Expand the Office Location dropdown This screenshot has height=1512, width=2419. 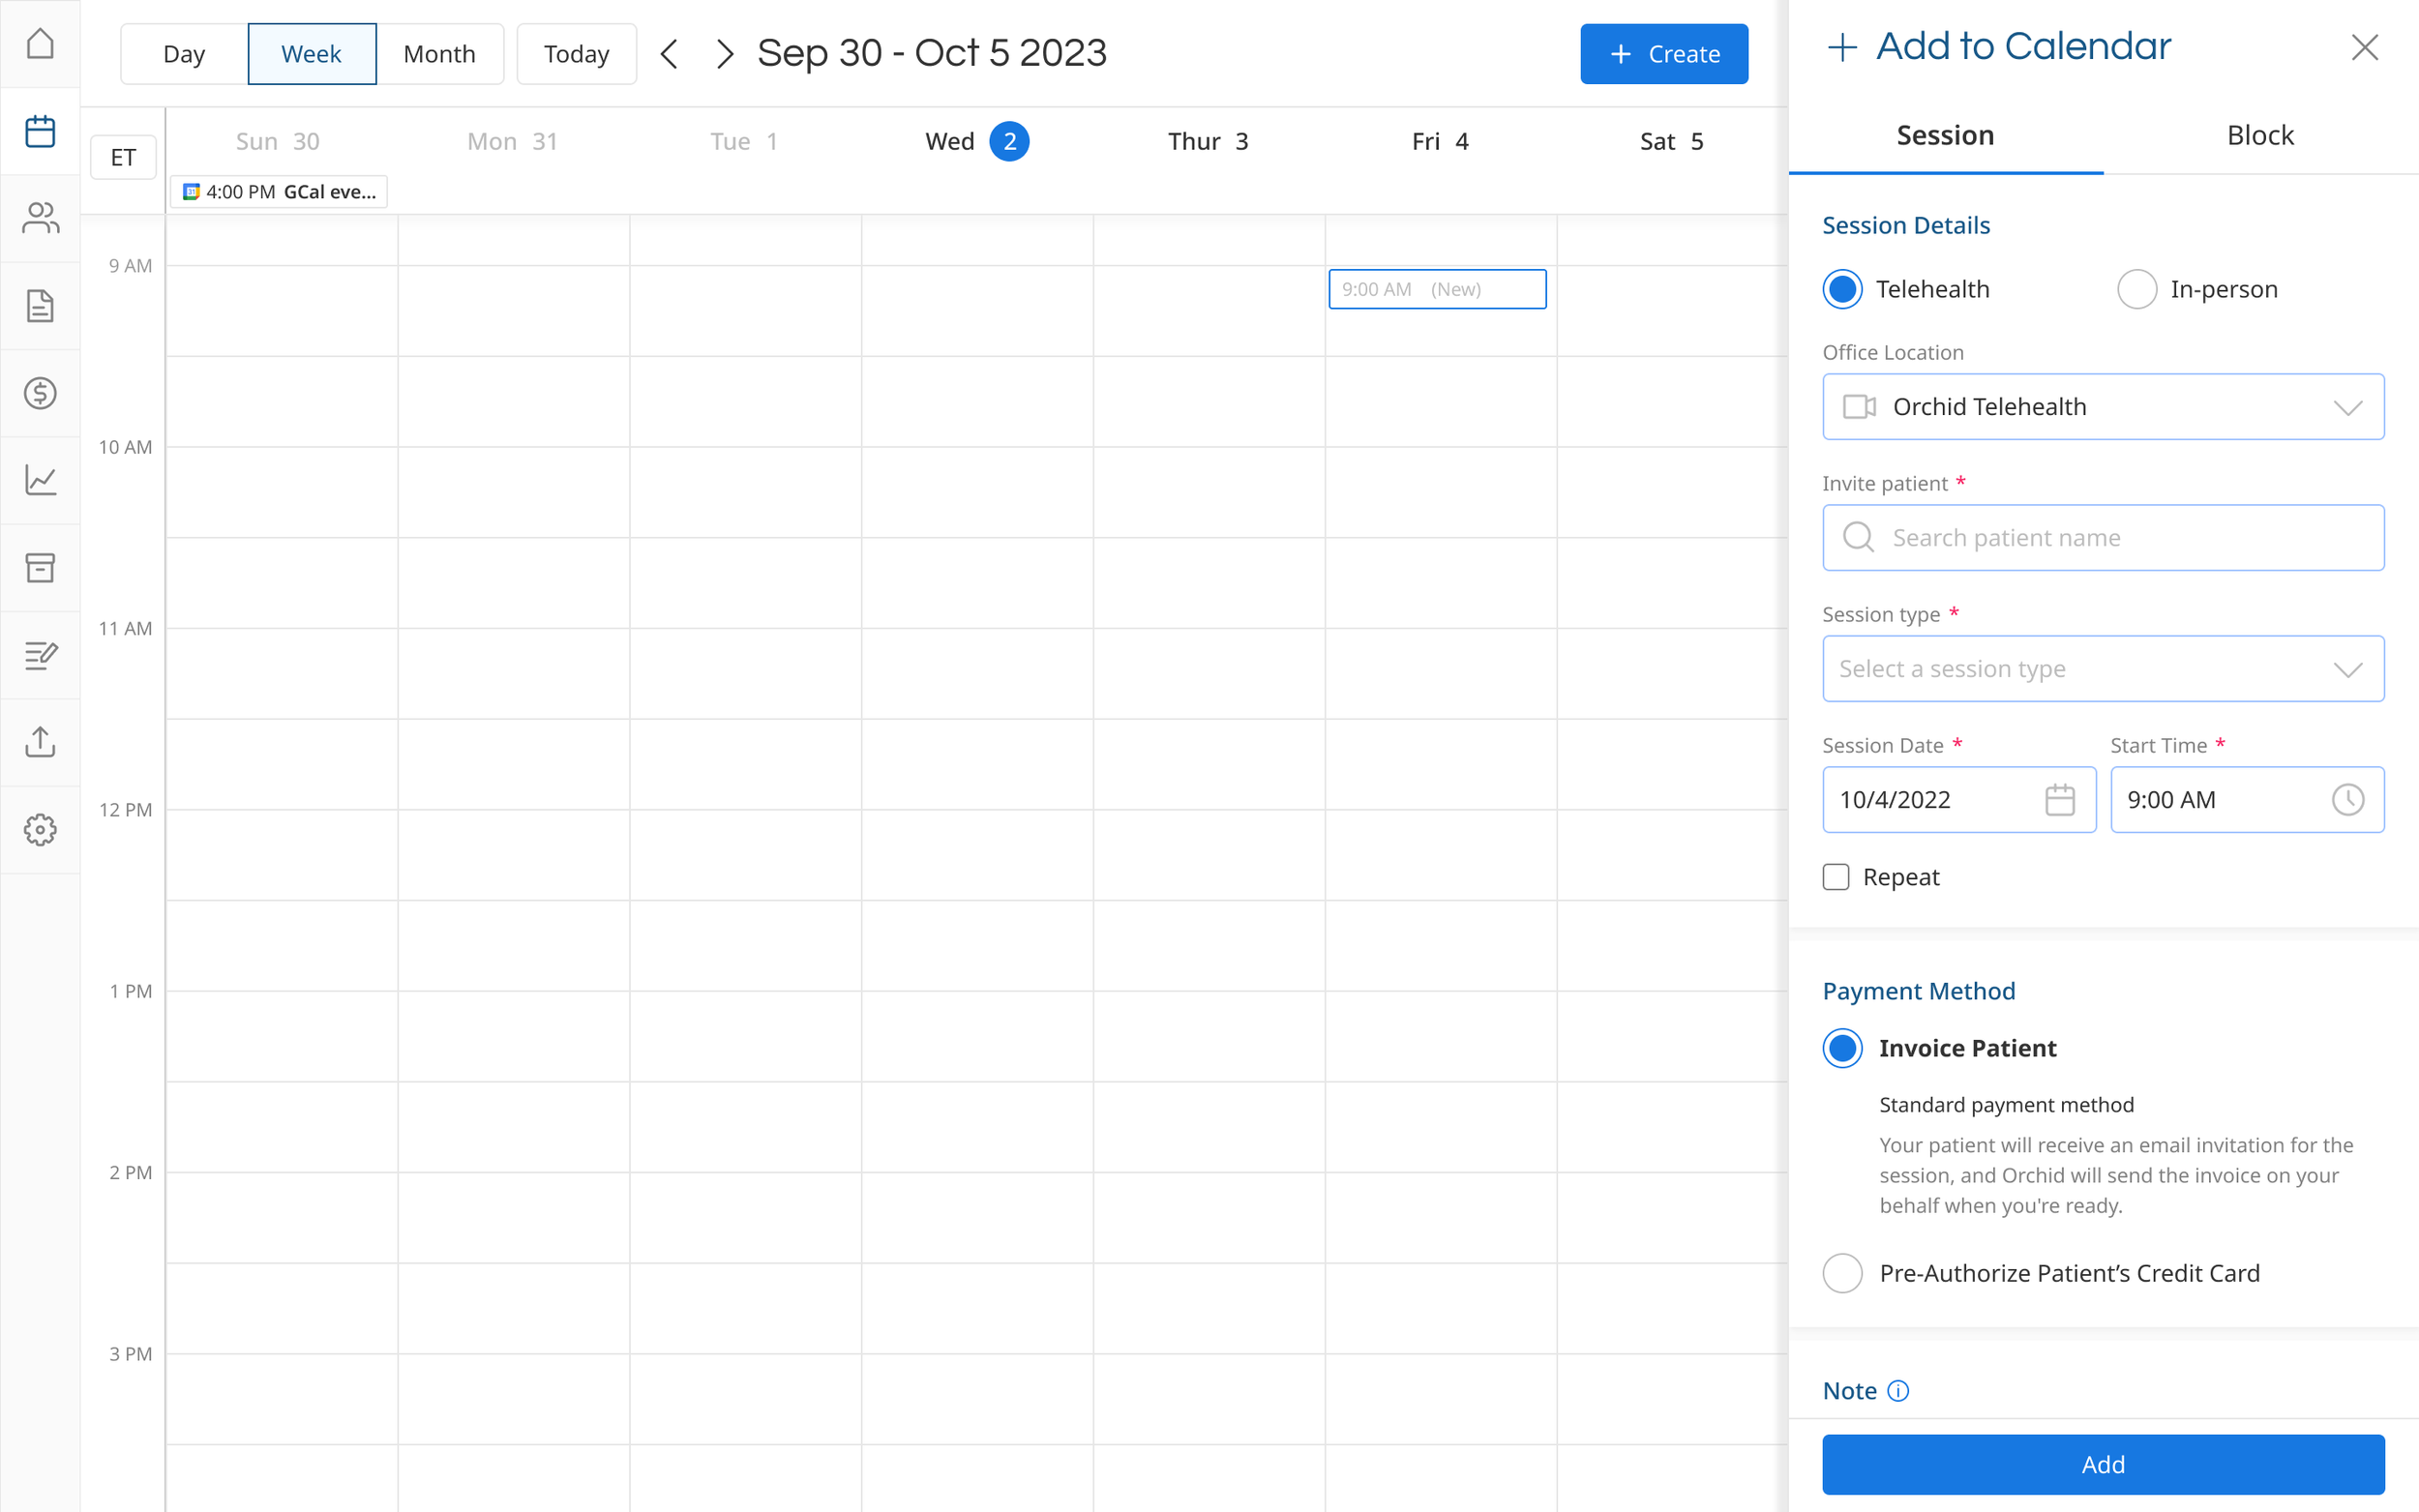pyautogui.click(x=2102, y=407)
